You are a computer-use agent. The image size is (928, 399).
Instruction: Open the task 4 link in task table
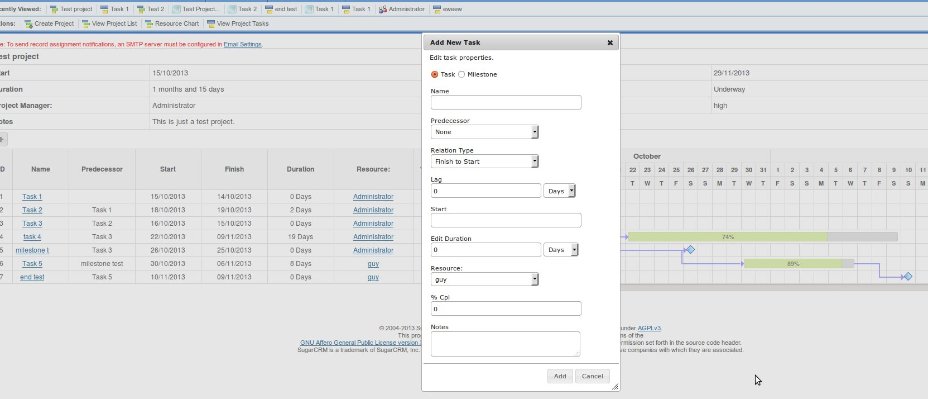(32, 237)
